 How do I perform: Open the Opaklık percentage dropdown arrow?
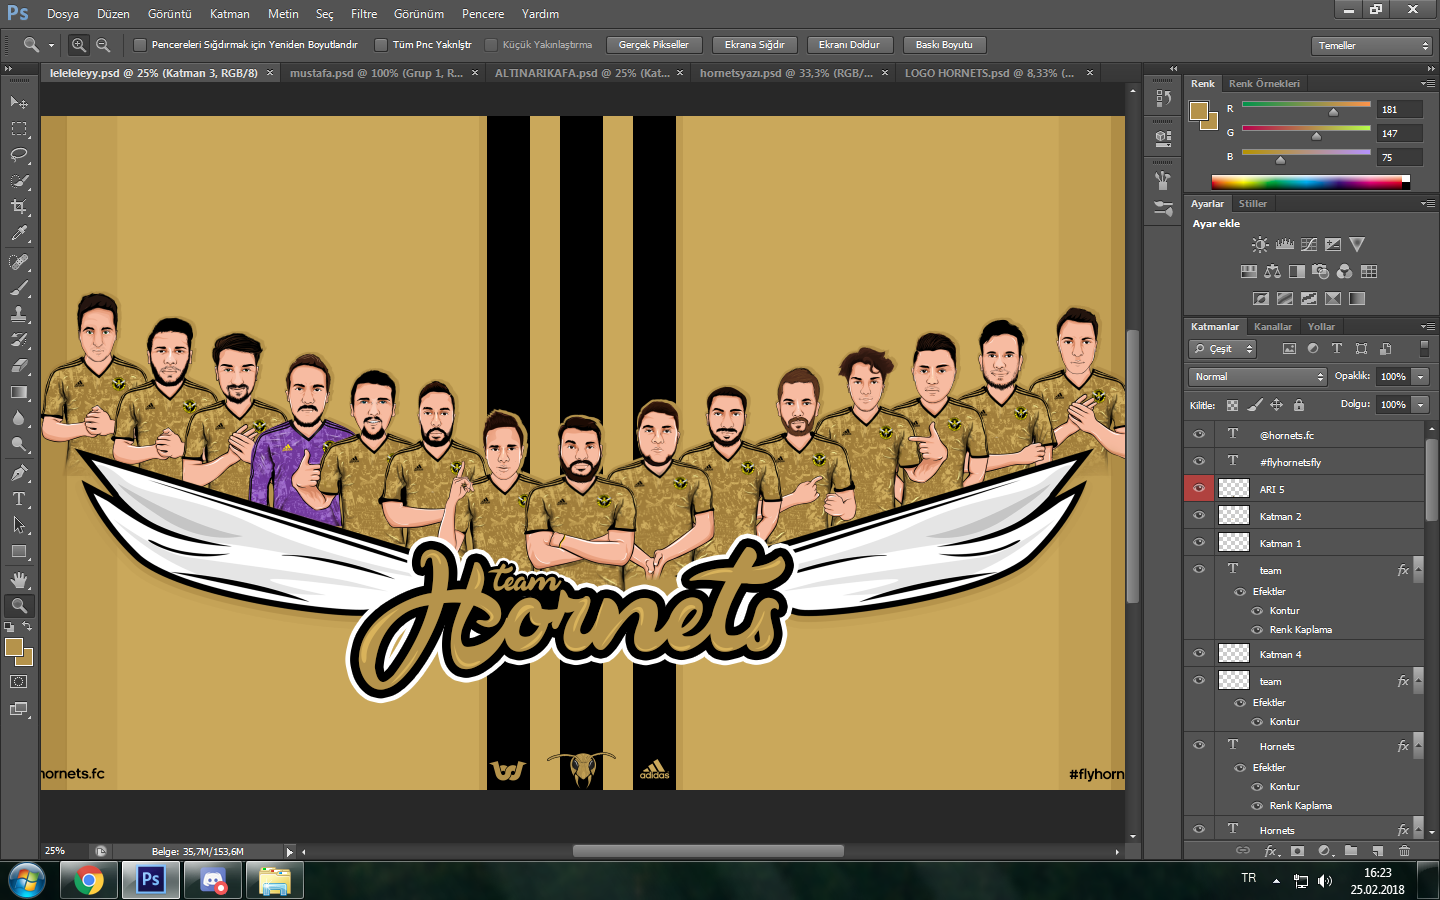[x=1420, y=377]
